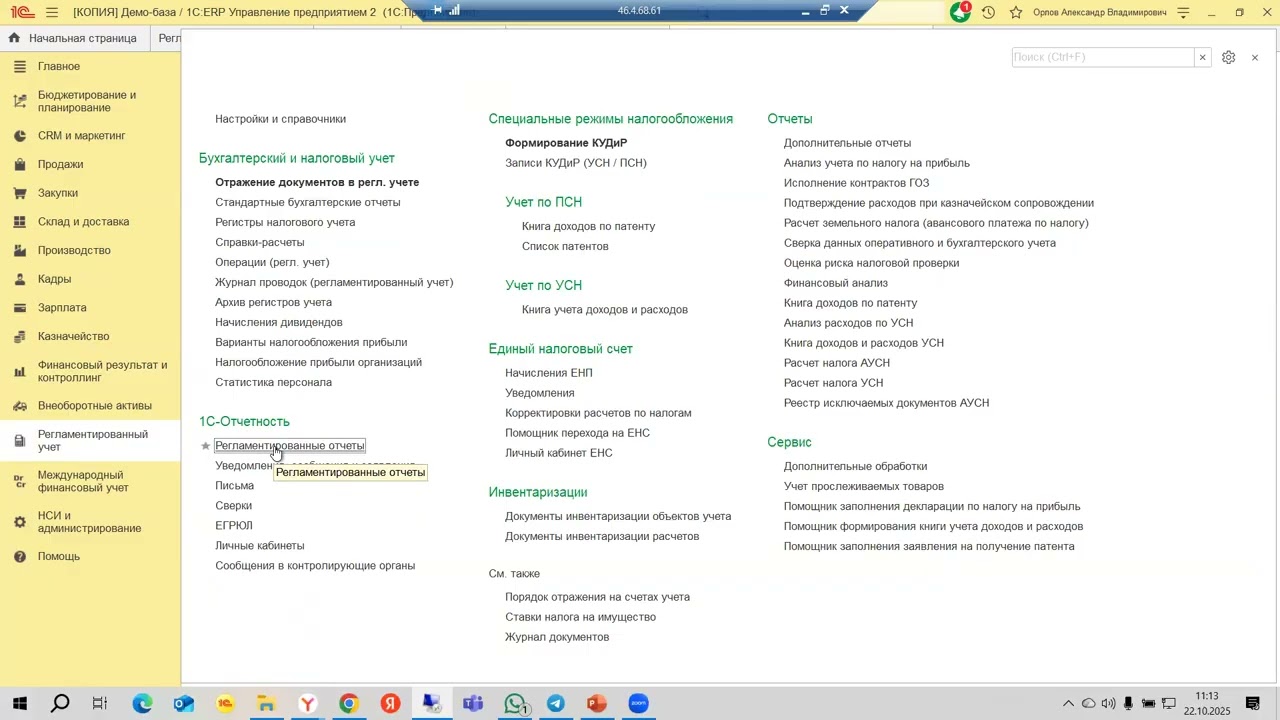
Task: Open Расчет налога УСН report
Action: coord(833,383)
